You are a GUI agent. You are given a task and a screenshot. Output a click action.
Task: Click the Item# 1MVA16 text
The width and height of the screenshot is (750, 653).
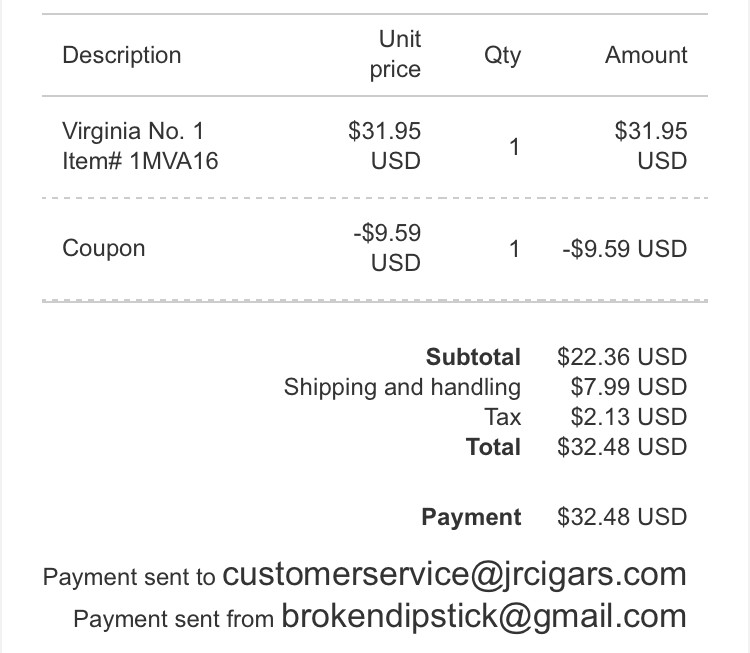pos(140,161)
